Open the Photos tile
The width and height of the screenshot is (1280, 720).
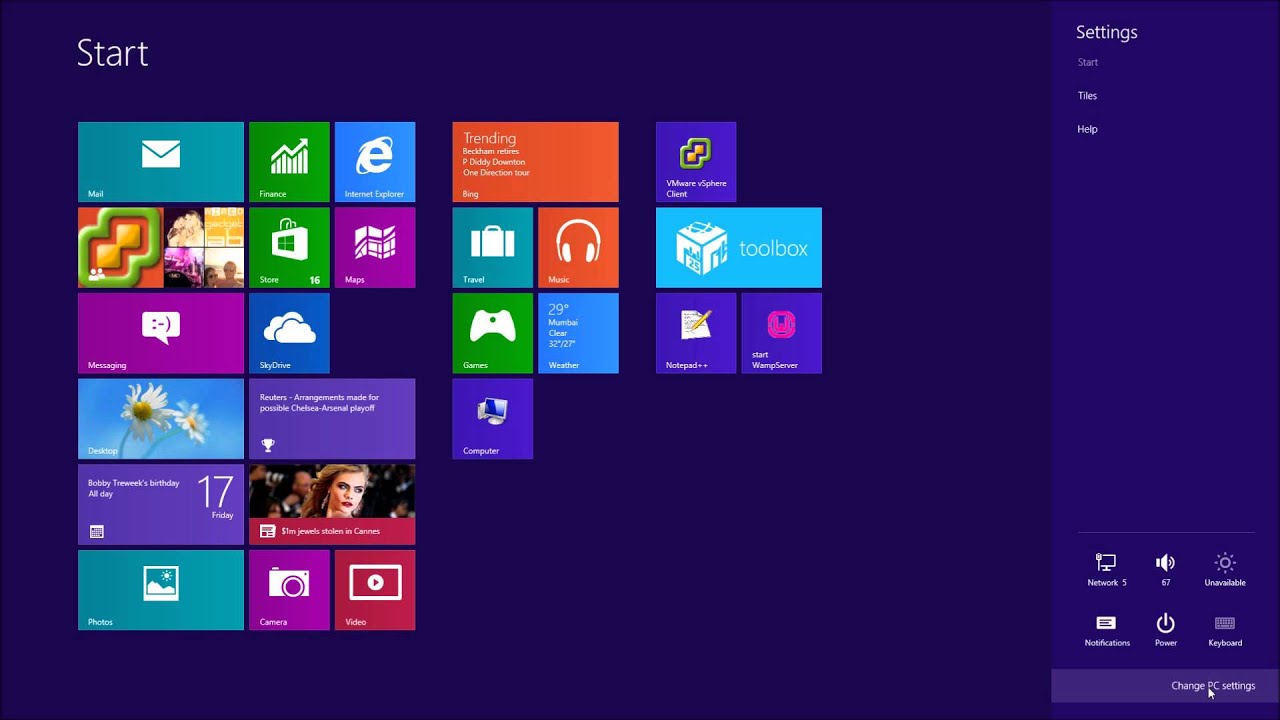(161, 590)
